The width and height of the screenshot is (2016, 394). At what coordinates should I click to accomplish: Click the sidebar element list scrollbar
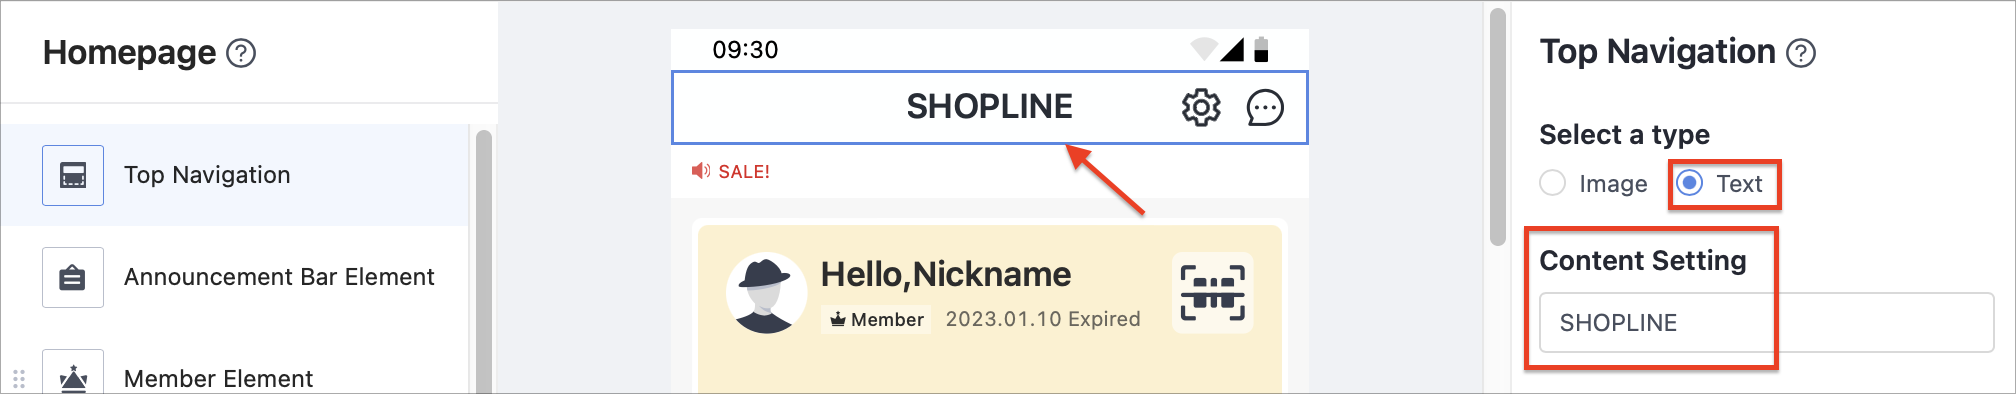pos(484,262)
